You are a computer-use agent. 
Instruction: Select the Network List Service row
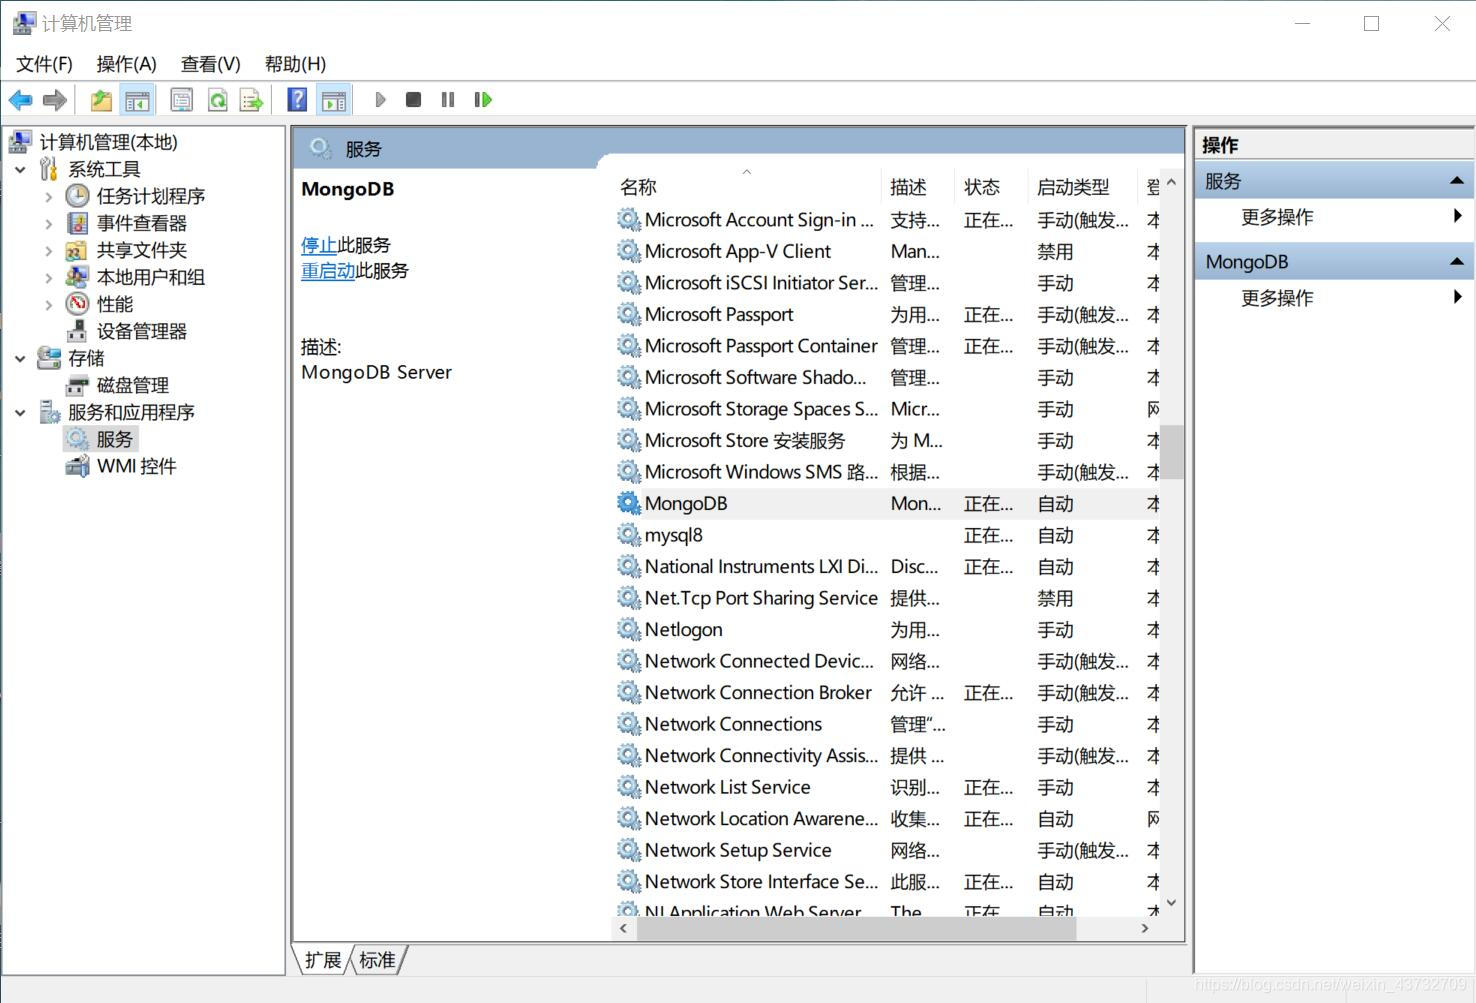(886, 787)
